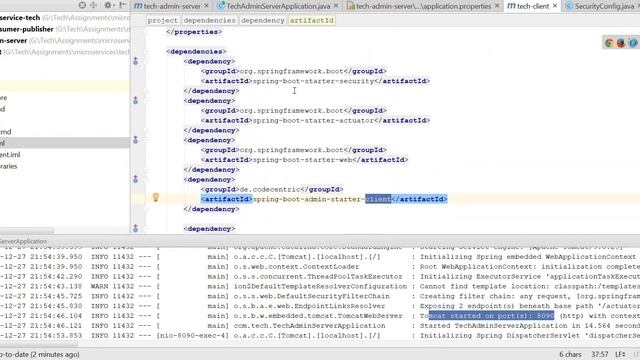Click the closing properties tag line

[x=194, y=32]
